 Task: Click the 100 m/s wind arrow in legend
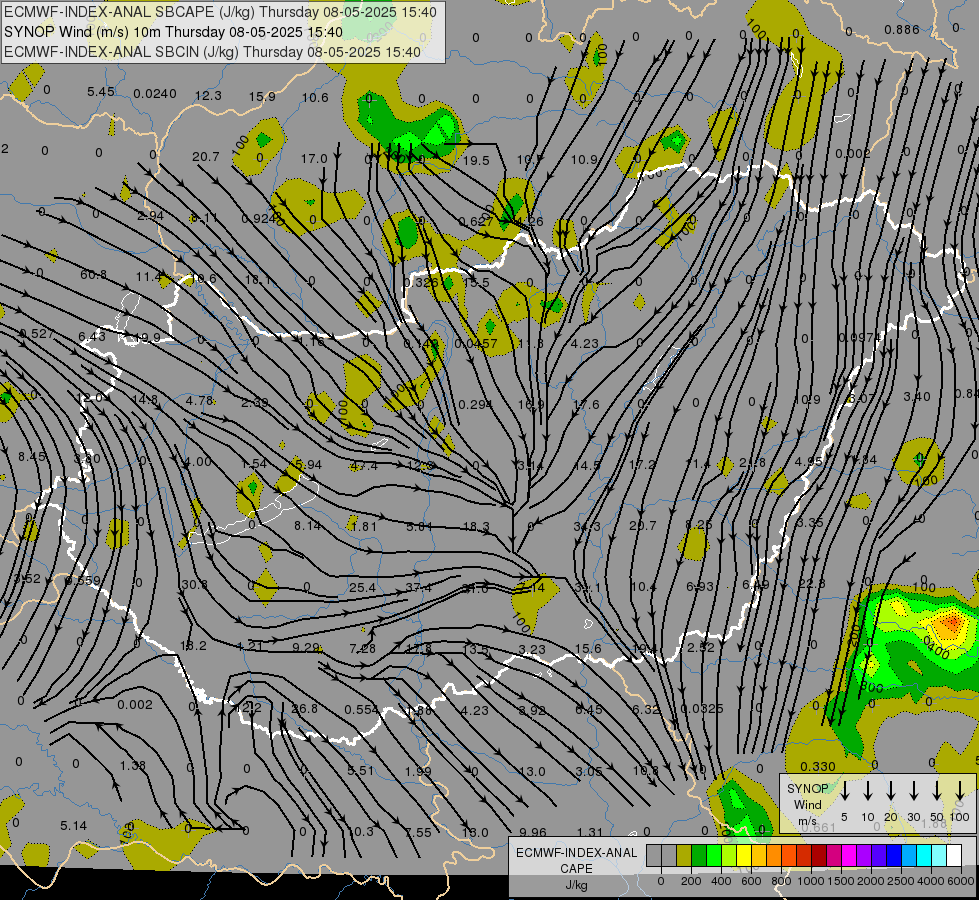(960, 791)
